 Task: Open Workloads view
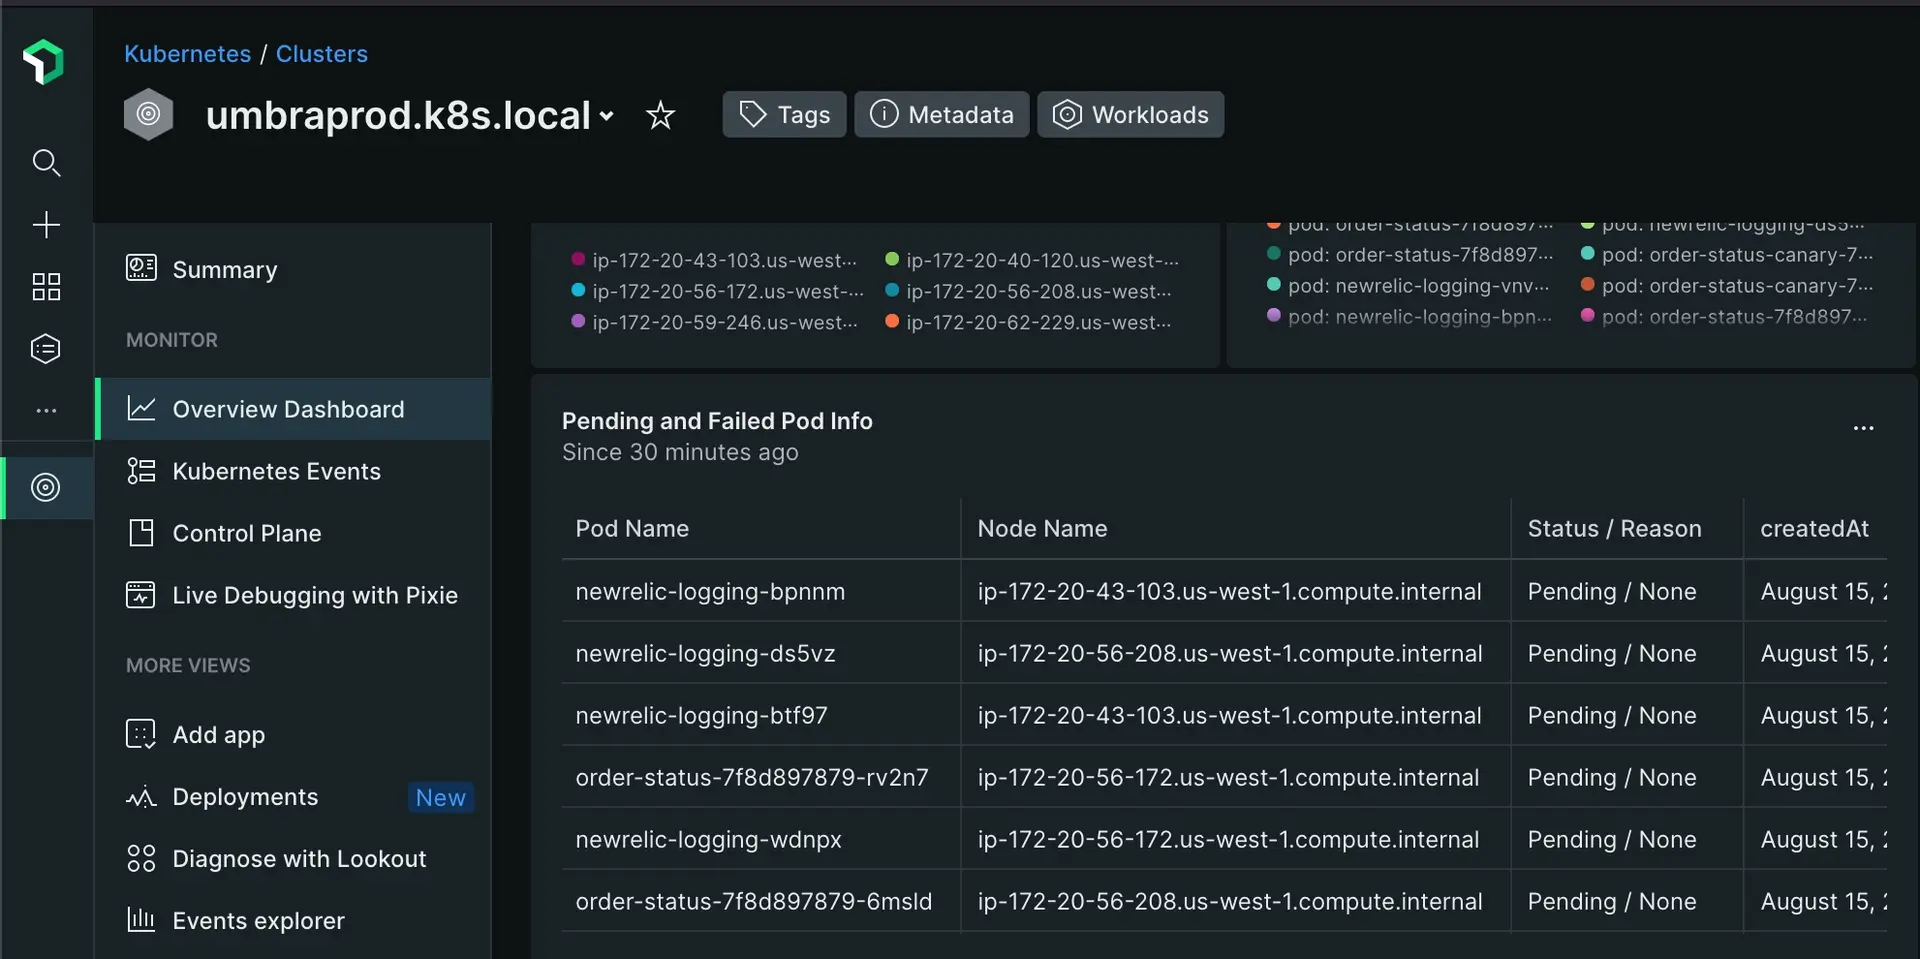coord(1130,115)
